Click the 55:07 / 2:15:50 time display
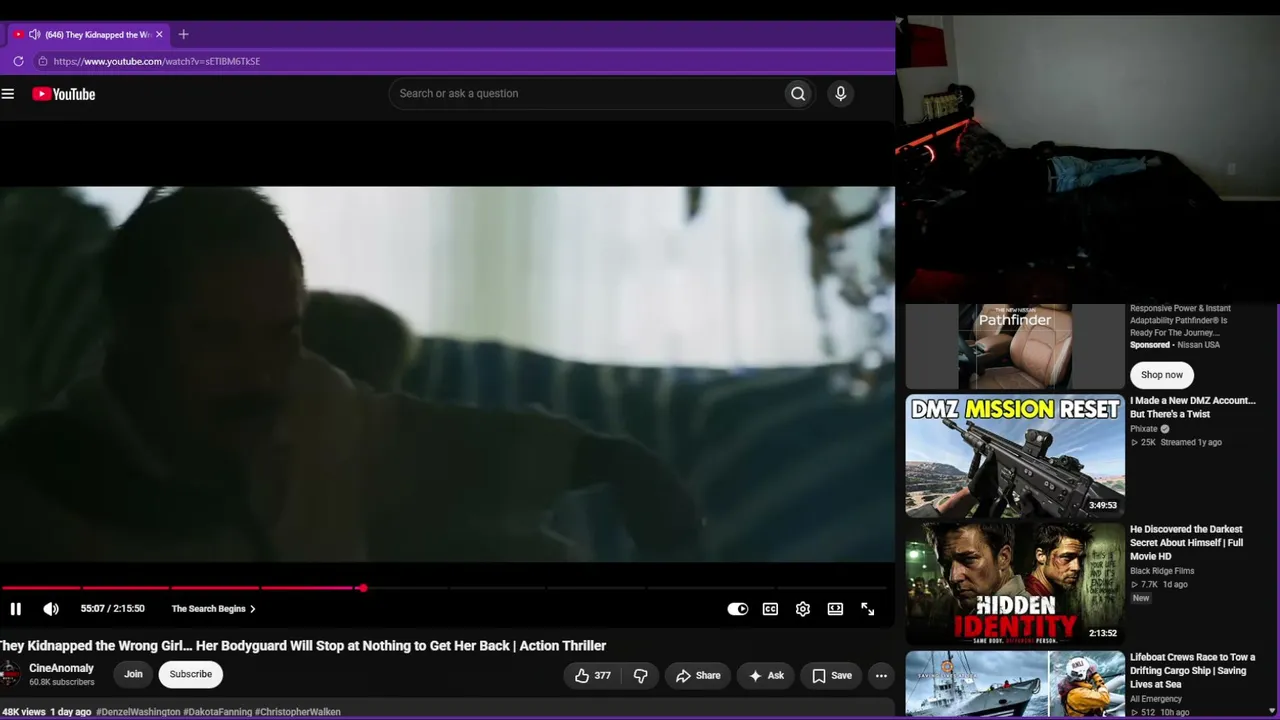 [x=113, y=609]
